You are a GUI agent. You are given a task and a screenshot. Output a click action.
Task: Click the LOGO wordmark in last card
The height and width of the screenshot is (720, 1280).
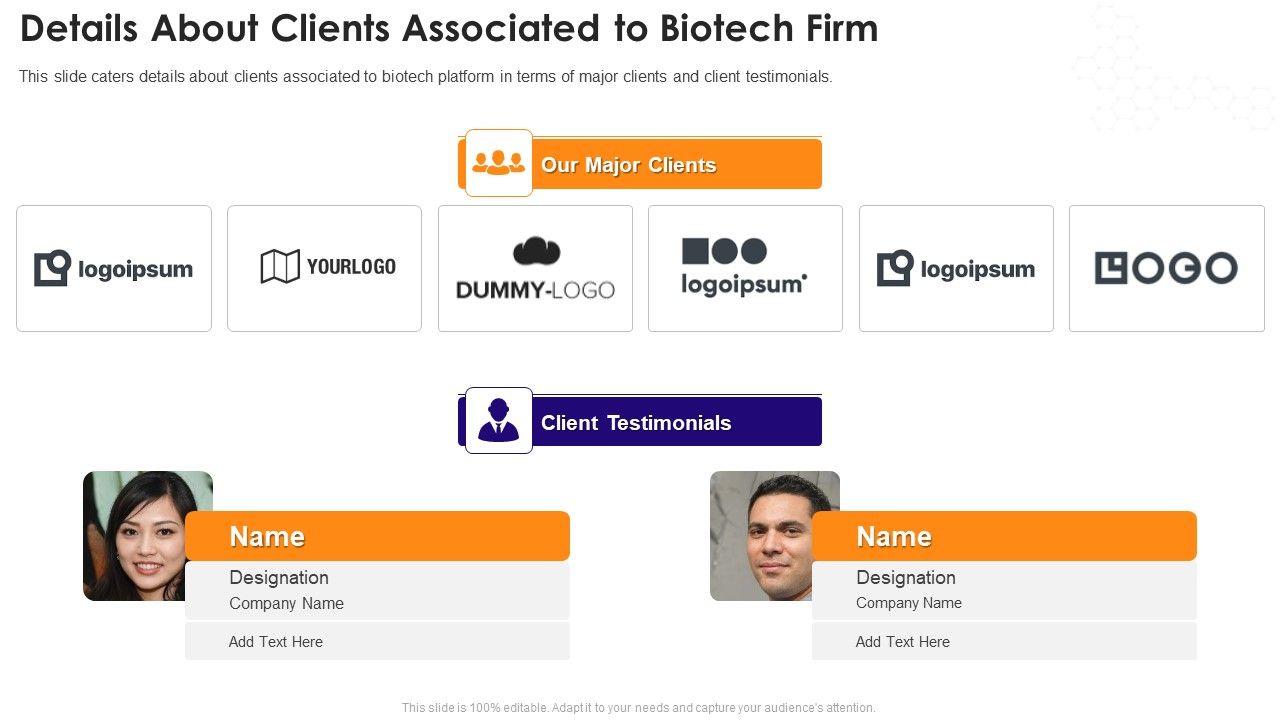click(x=1166, y=268)
